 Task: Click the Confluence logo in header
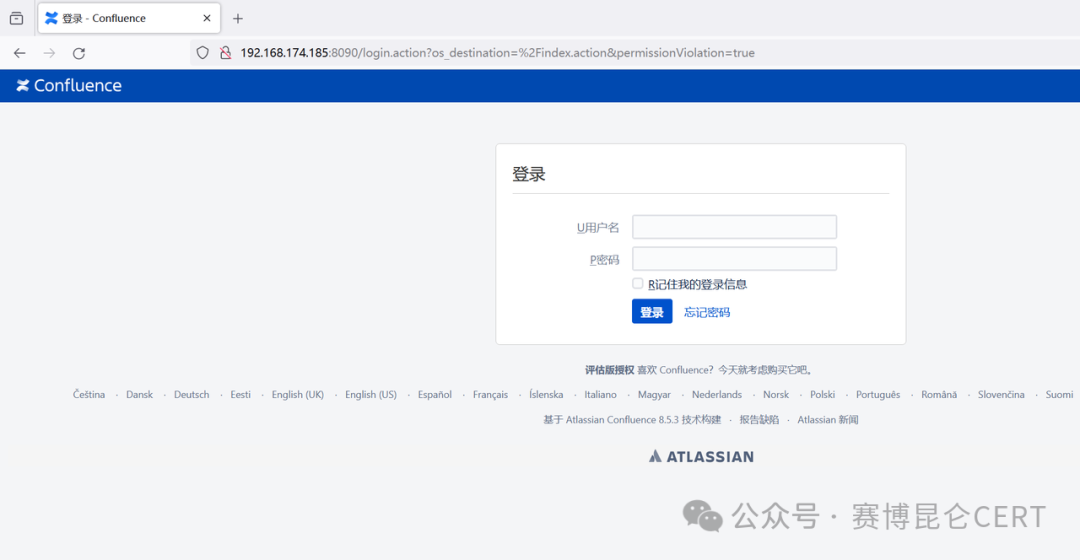69,85
